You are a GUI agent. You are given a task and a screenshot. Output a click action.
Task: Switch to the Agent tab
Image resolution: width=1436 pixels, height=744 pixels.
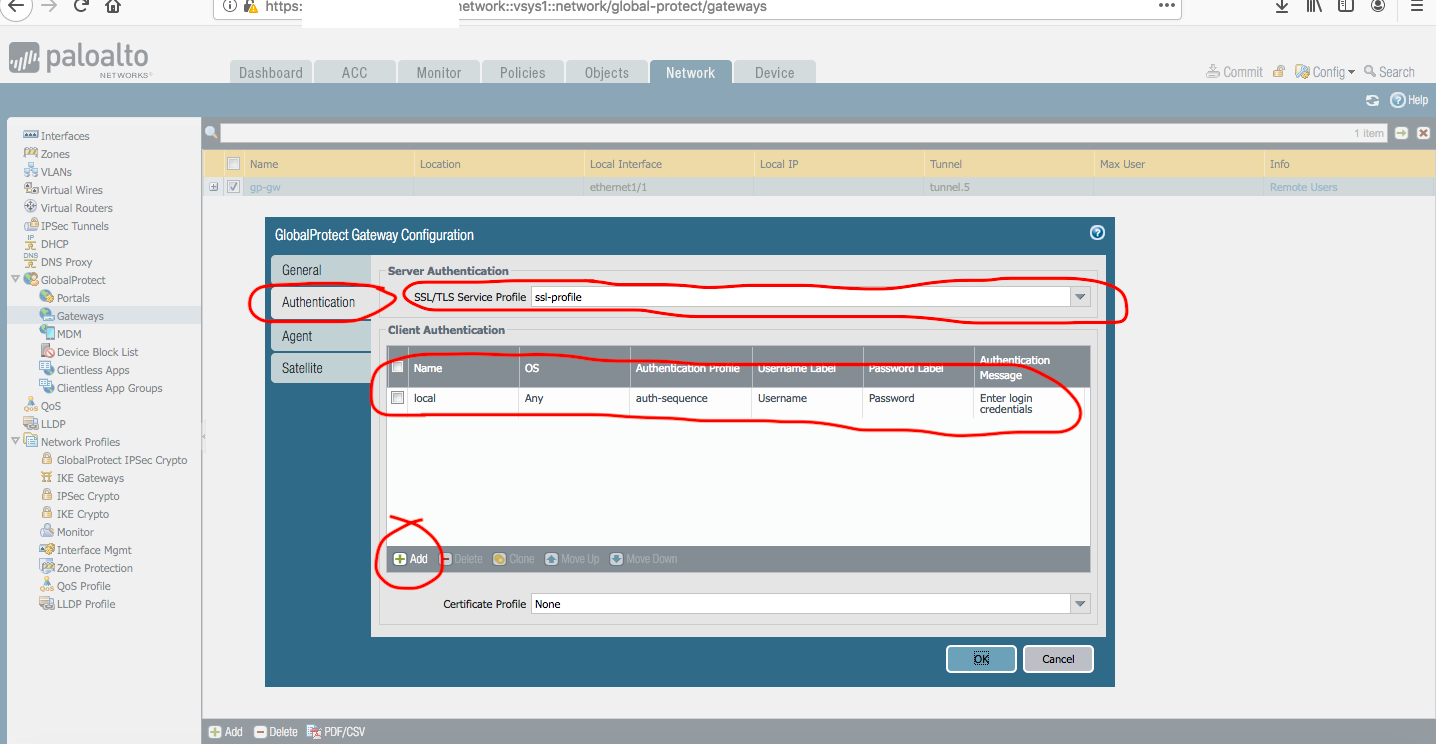pyautogui.click(x=297, y=336)
